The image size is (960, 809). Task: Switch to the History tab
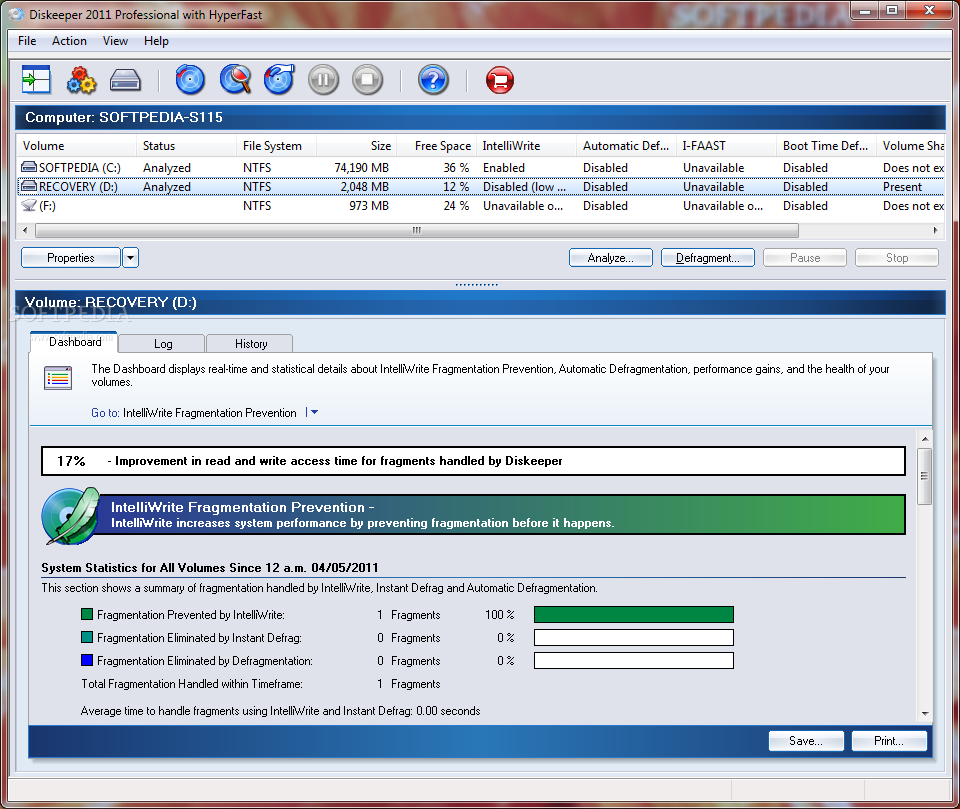250,344
